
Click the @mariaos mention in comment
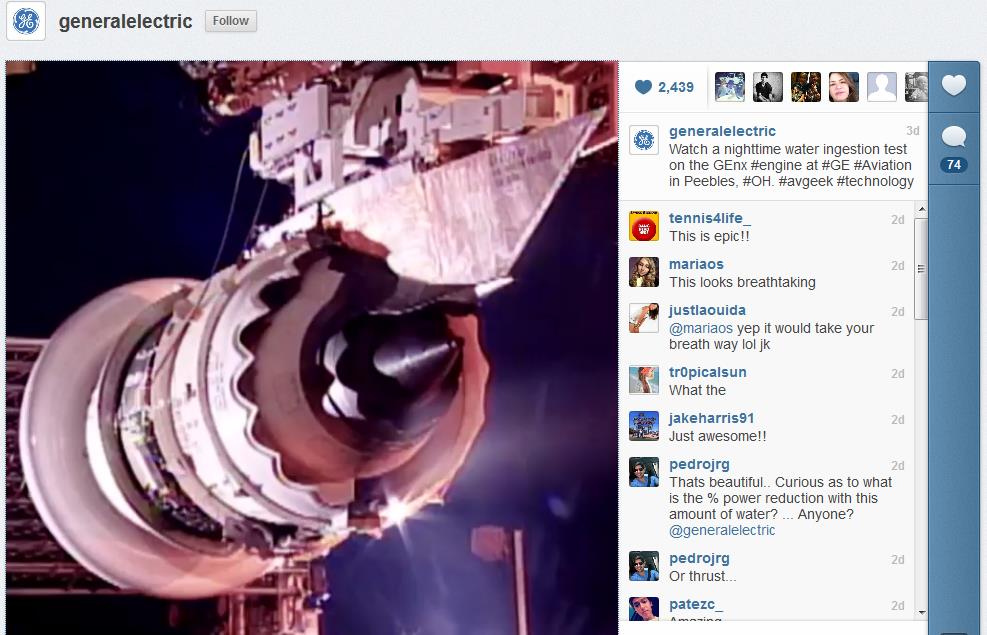701,329
